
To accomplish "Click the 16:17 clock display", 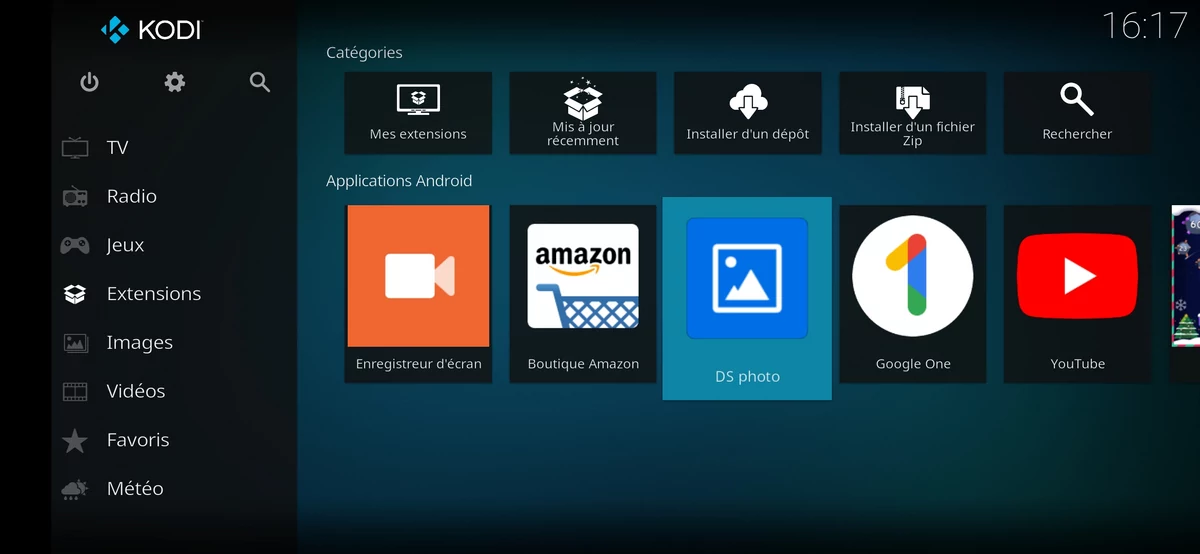I will coord(1144,25).
